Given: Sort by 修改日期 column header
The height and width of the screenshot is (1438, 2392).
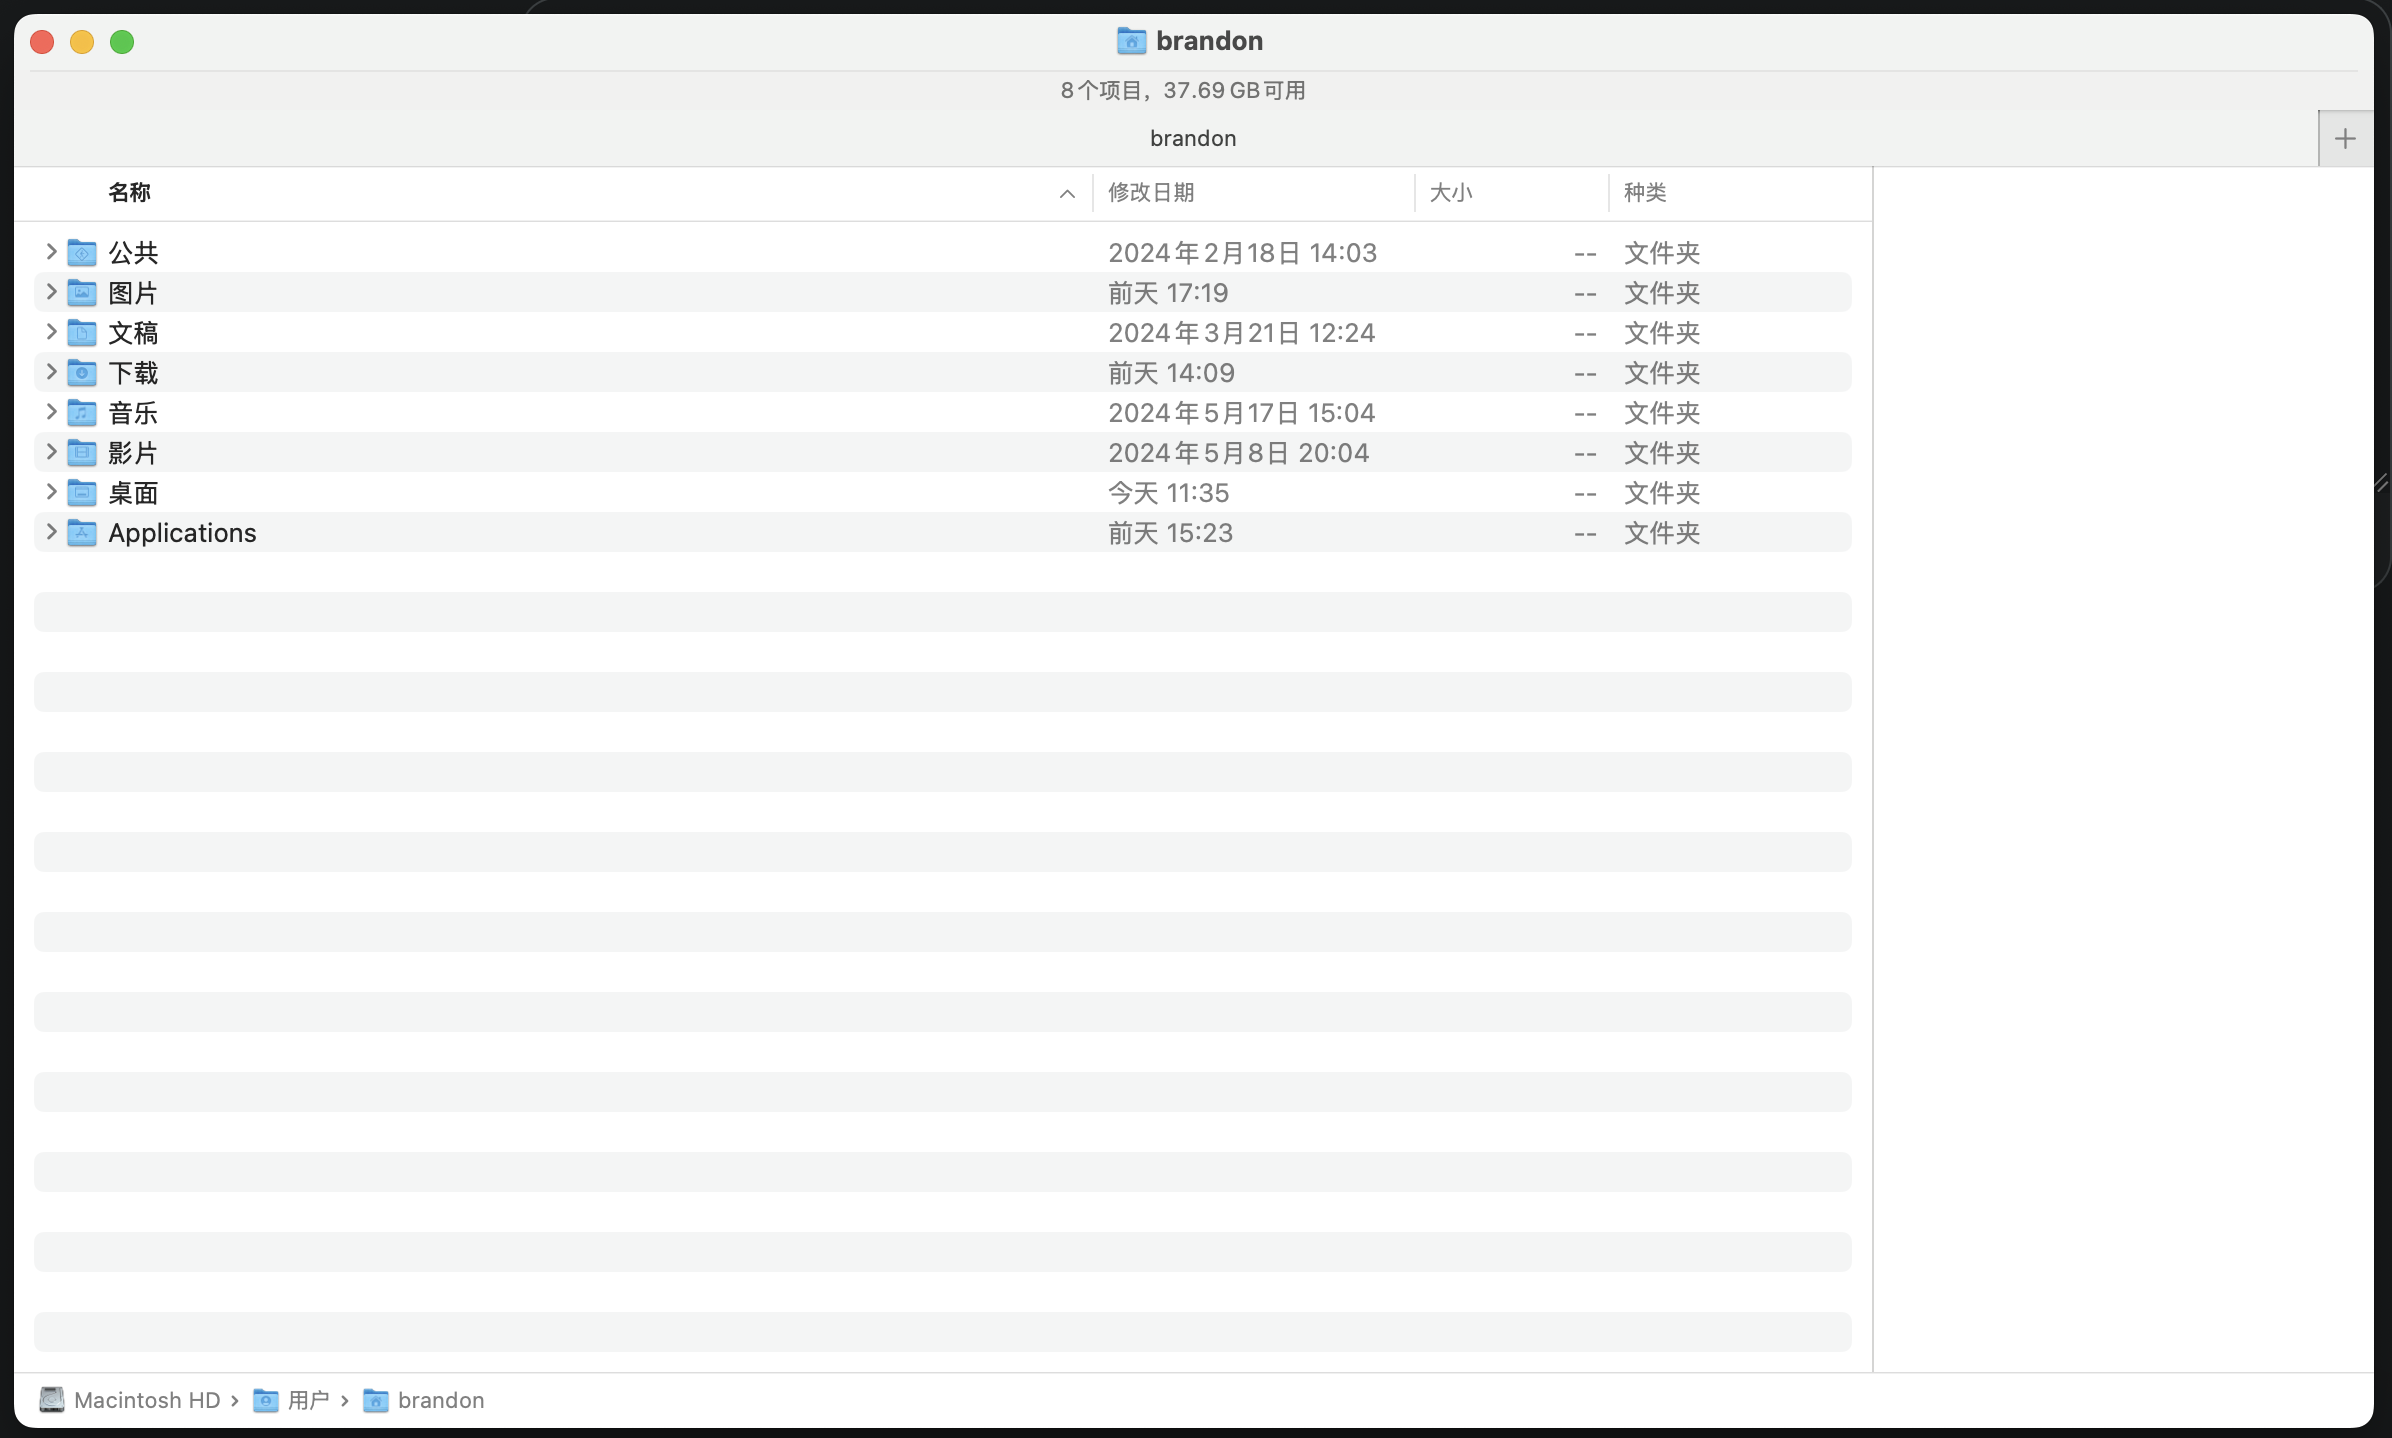Looking at the screenshot, I should [x=1151, y=192].
